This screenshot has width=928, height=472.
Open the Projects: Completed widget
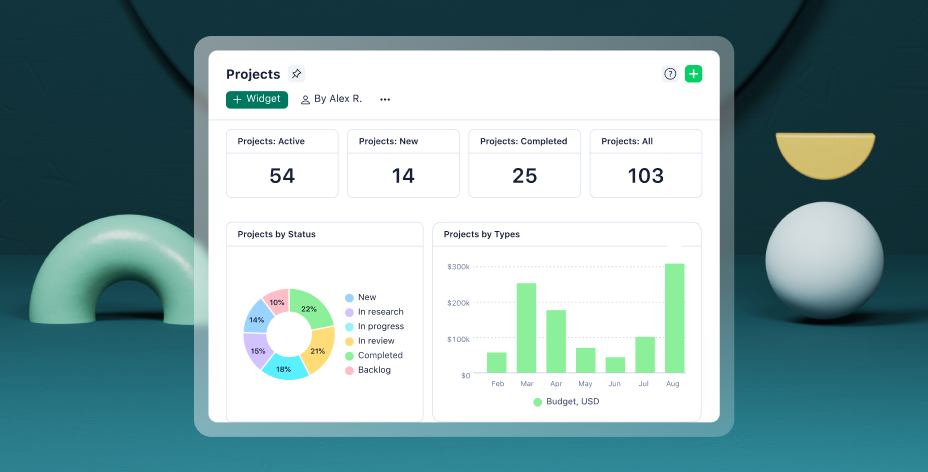[x=524, y=163]
